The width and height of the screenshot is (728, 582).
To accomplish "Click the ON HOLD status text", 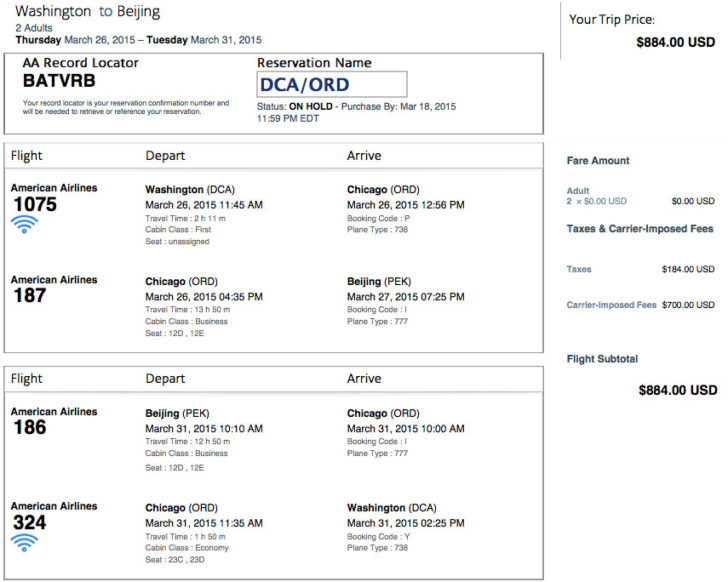I will click(311, 106).
